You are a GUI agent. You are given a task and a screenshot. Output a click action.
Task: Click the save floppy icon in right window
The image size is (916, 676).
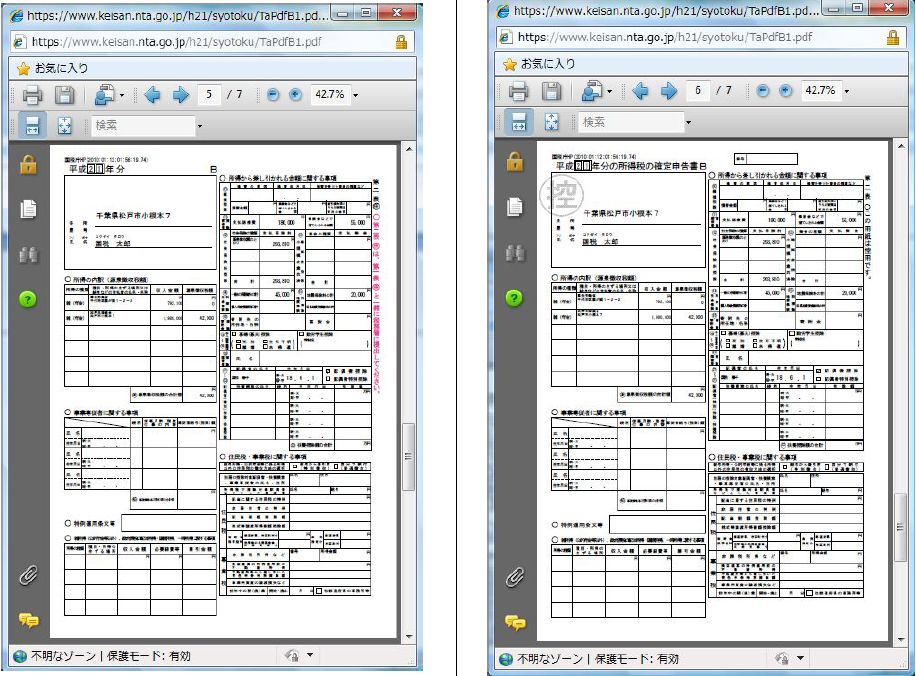[552, 91]
